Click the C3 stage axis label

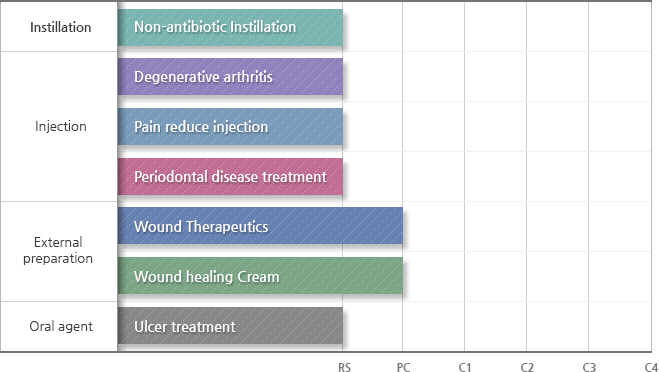point(589,367)
